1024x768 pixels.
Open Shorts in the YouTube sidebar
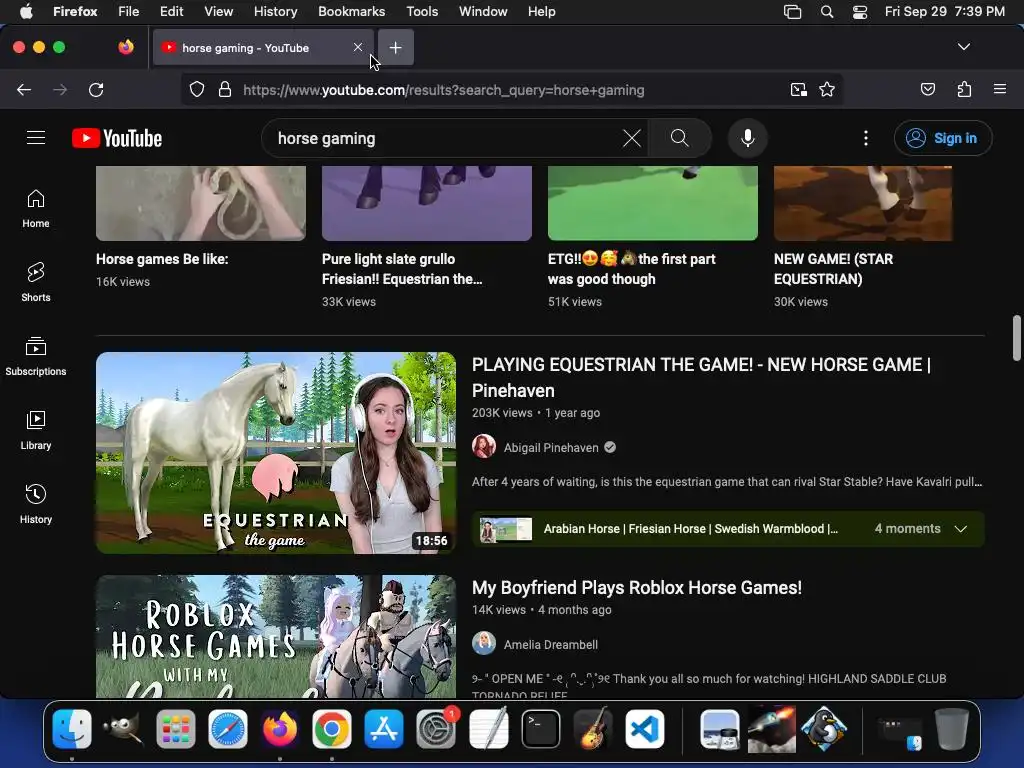coord(36,283)
